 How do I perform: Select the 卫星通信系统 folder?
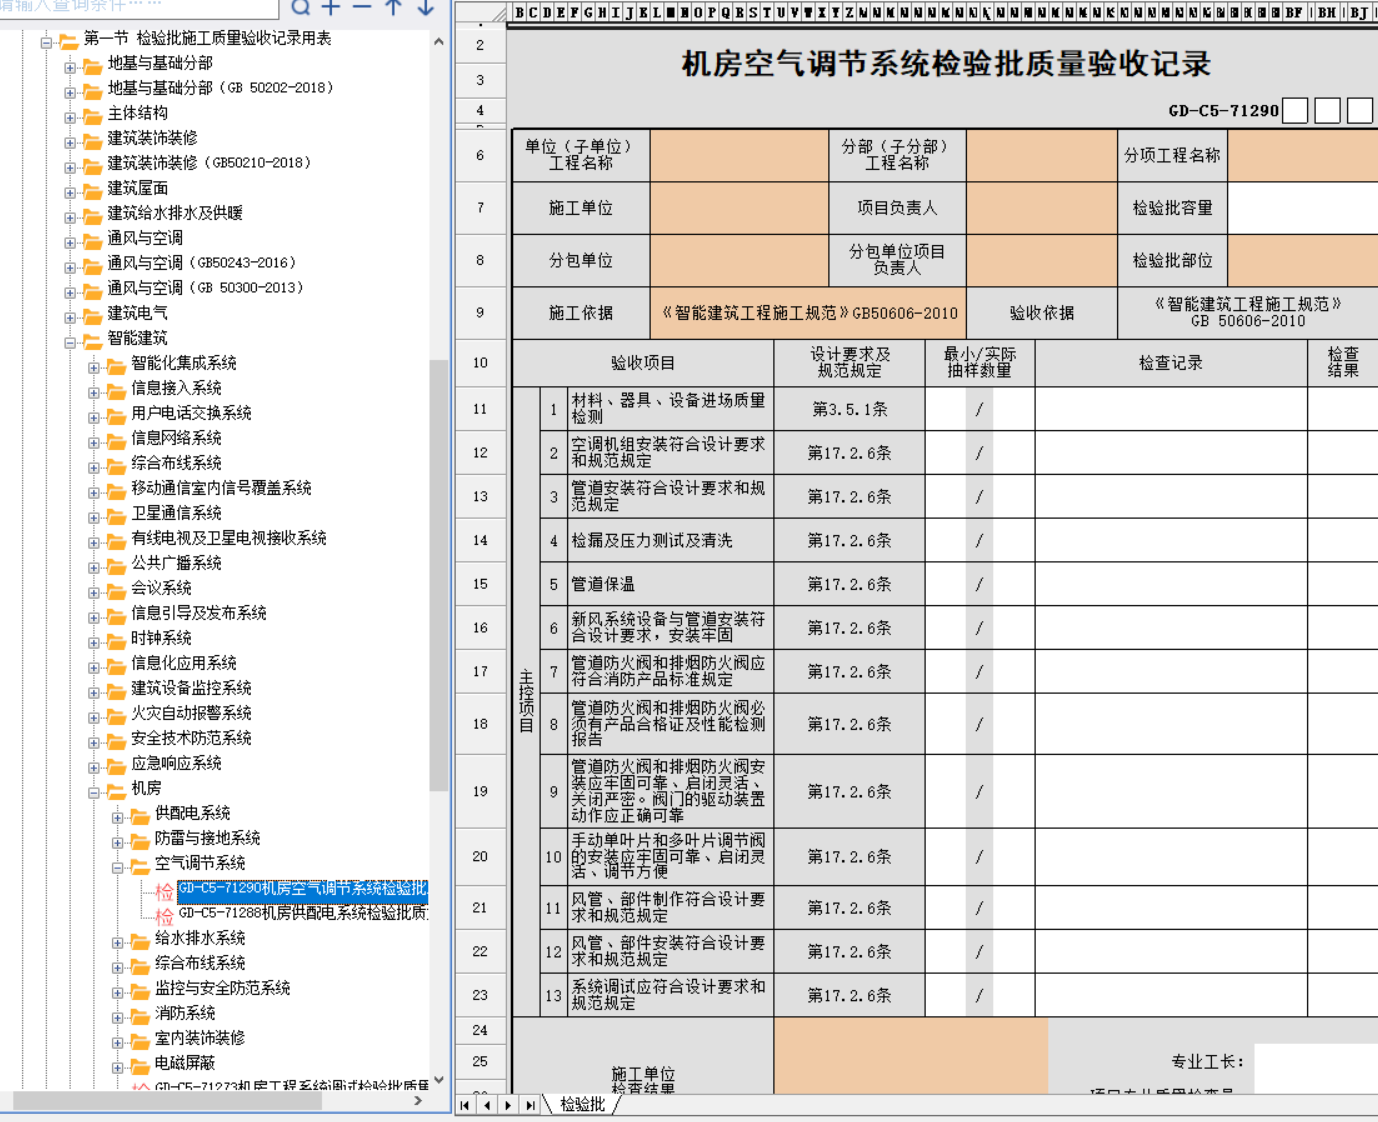(176, 513)
